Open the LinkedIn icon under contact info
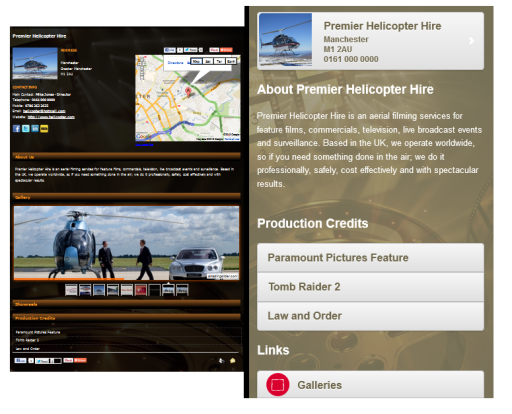512x414 pixels. [x=35, y=129]
